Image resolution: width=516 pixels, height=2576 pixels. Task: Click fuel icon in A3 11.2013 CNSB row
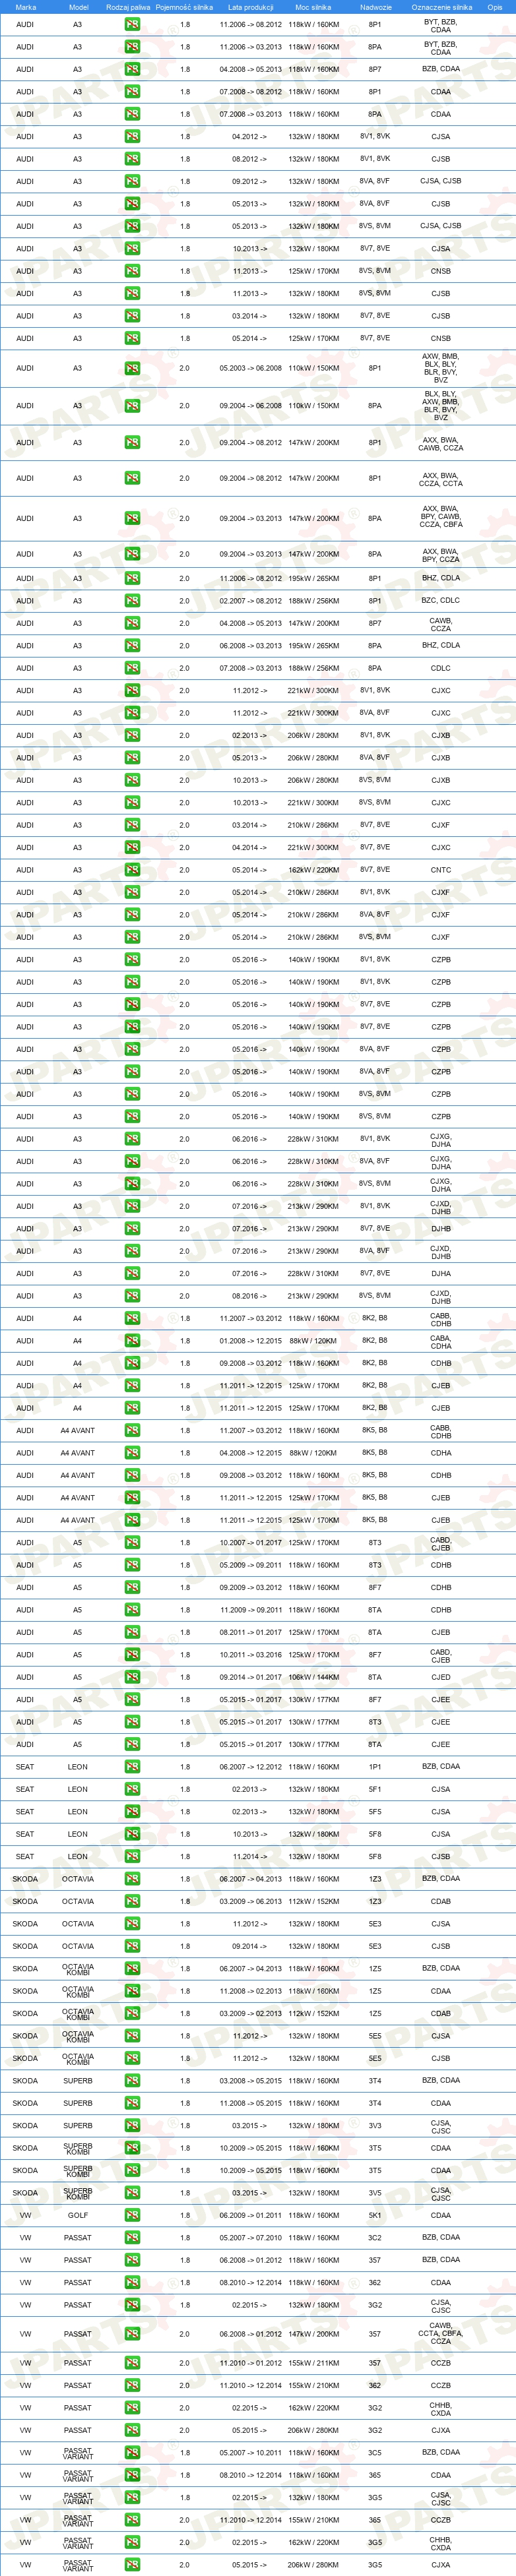click(x=132, y=271)
